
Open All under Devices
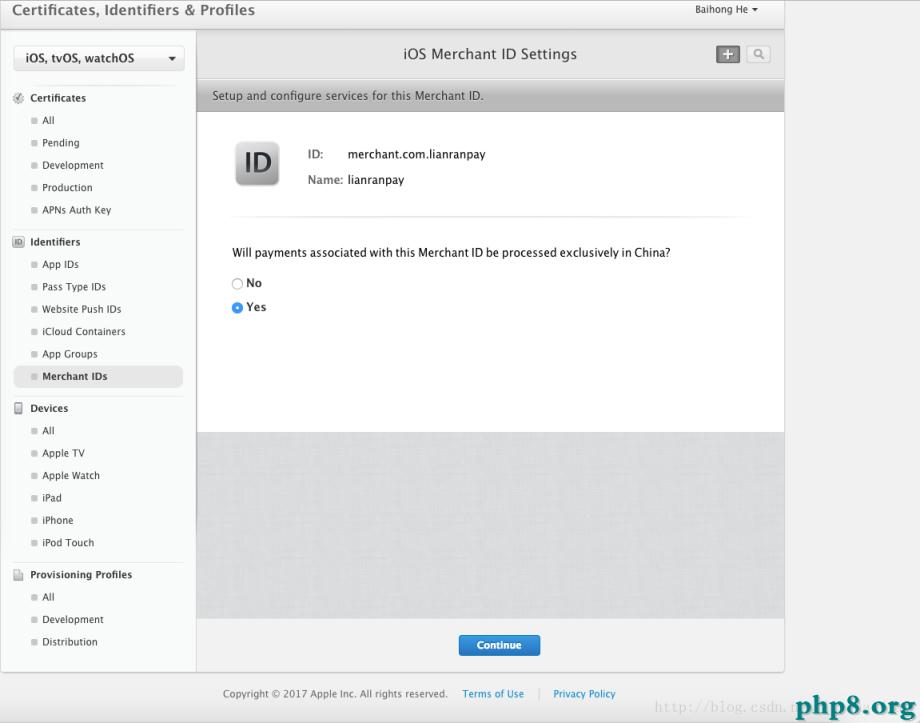tap(48, 431)
